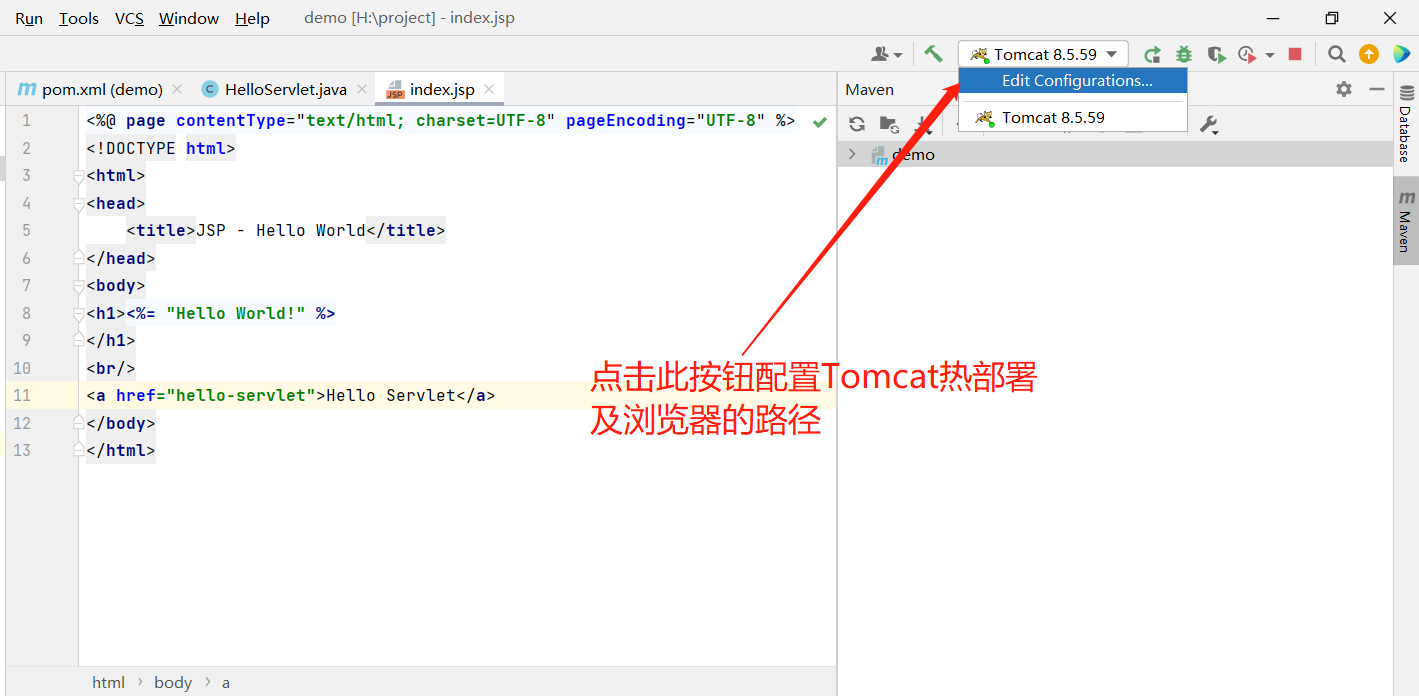1419x696 pixels.
Task: Collapse the <html> fold on line 3
Action: [x=79, y=176]
